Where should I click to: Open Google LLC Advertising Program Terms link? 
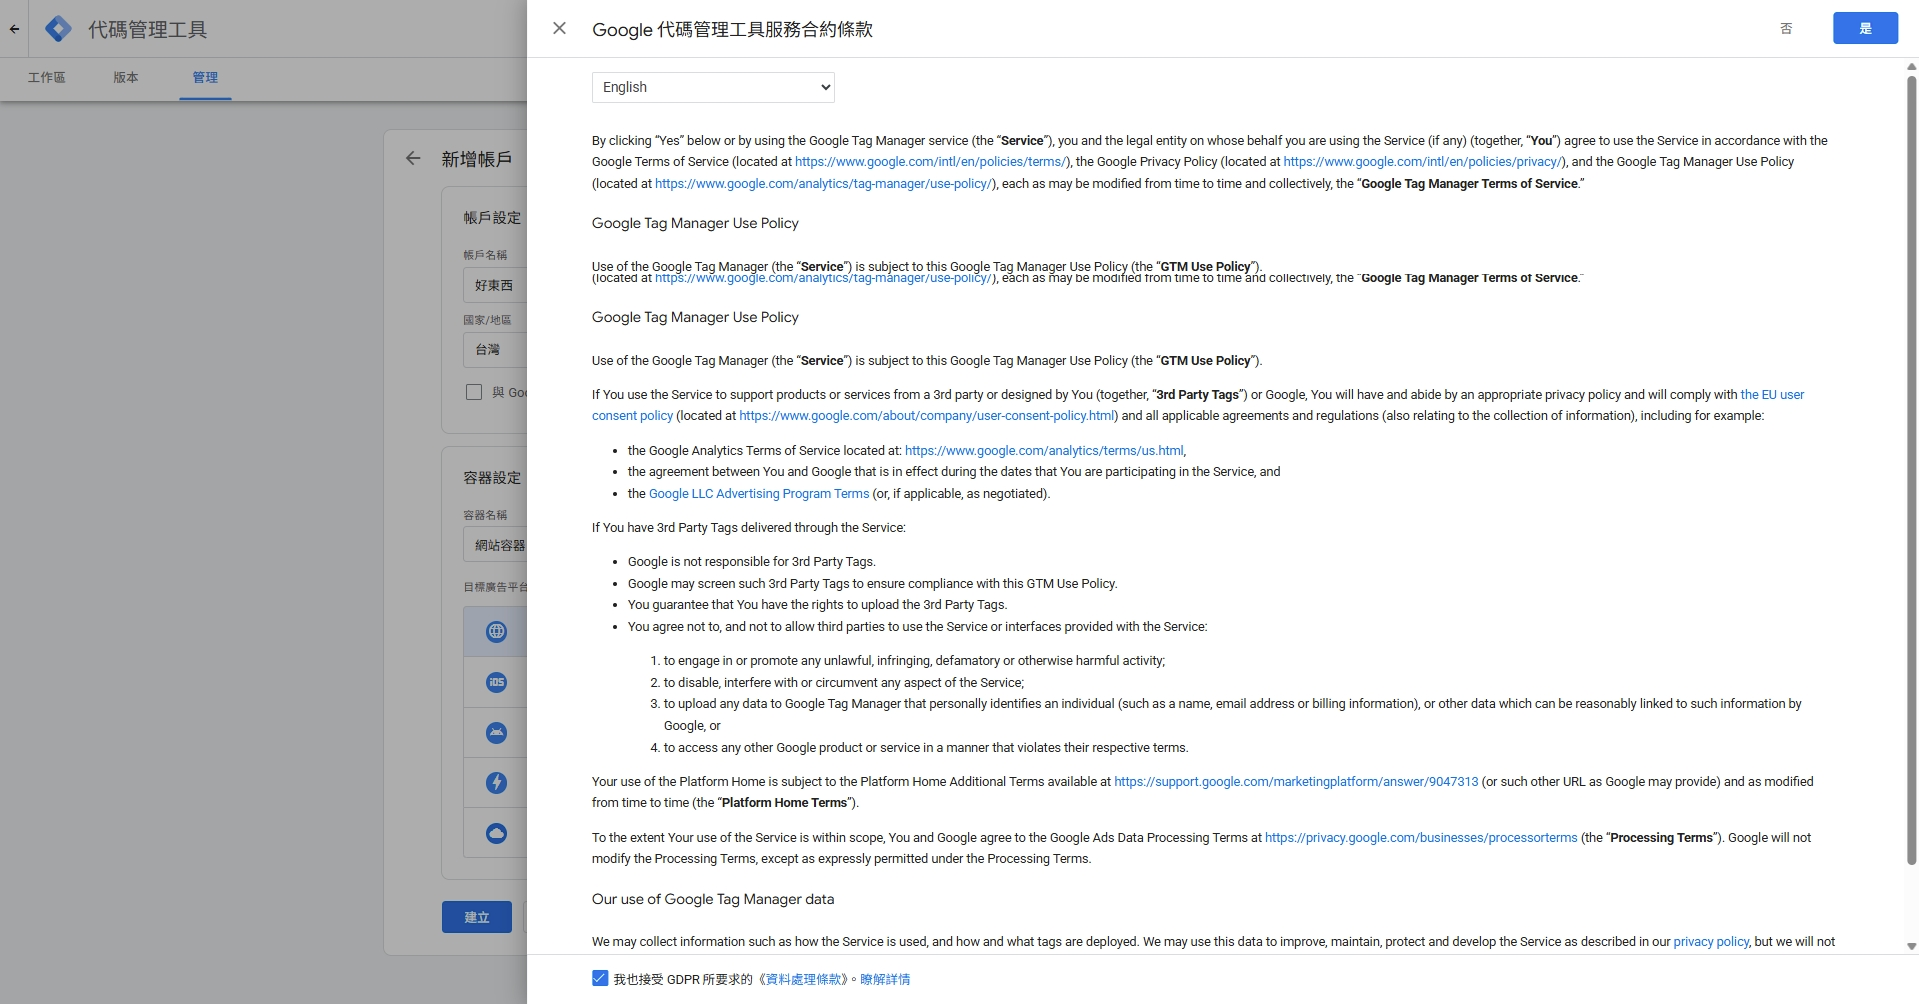tap(759, 494)
